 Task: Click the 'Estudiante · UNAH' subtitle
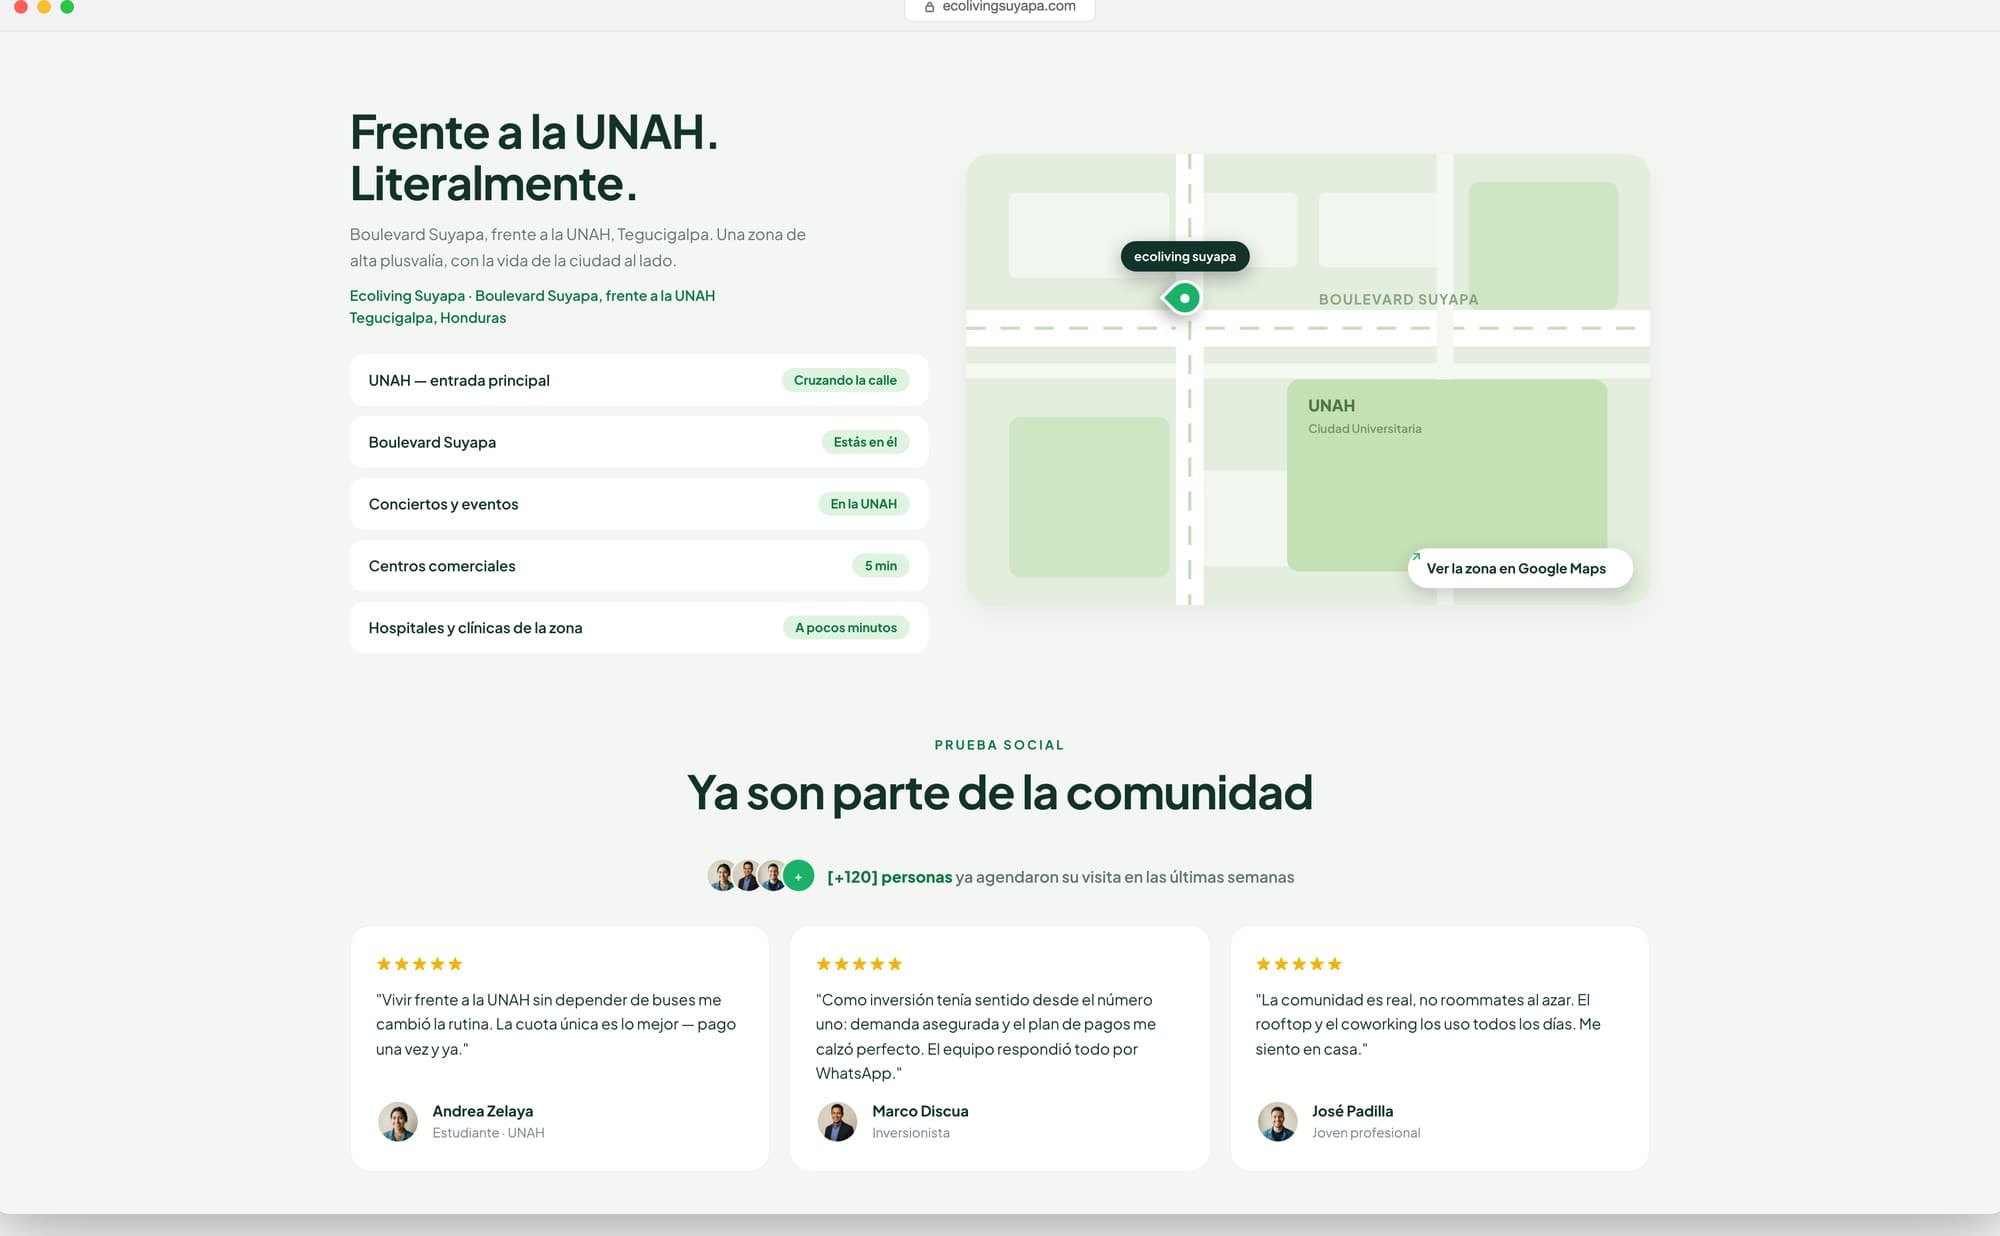pyautogui.click(x=488, y=1133)
